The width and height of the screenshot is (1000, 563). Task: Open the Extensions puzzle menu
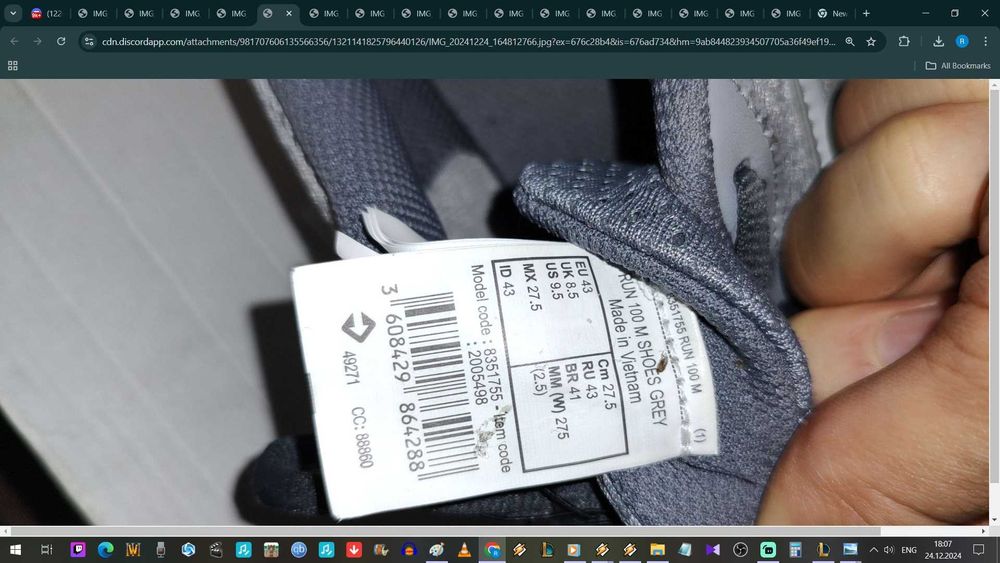click(x=904, y=41)
